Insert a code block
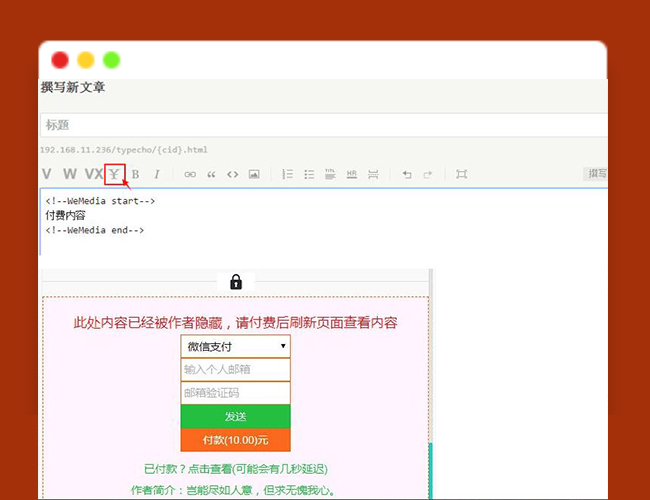This screenshot has width=650, height=500. click(x=233, y=174)
